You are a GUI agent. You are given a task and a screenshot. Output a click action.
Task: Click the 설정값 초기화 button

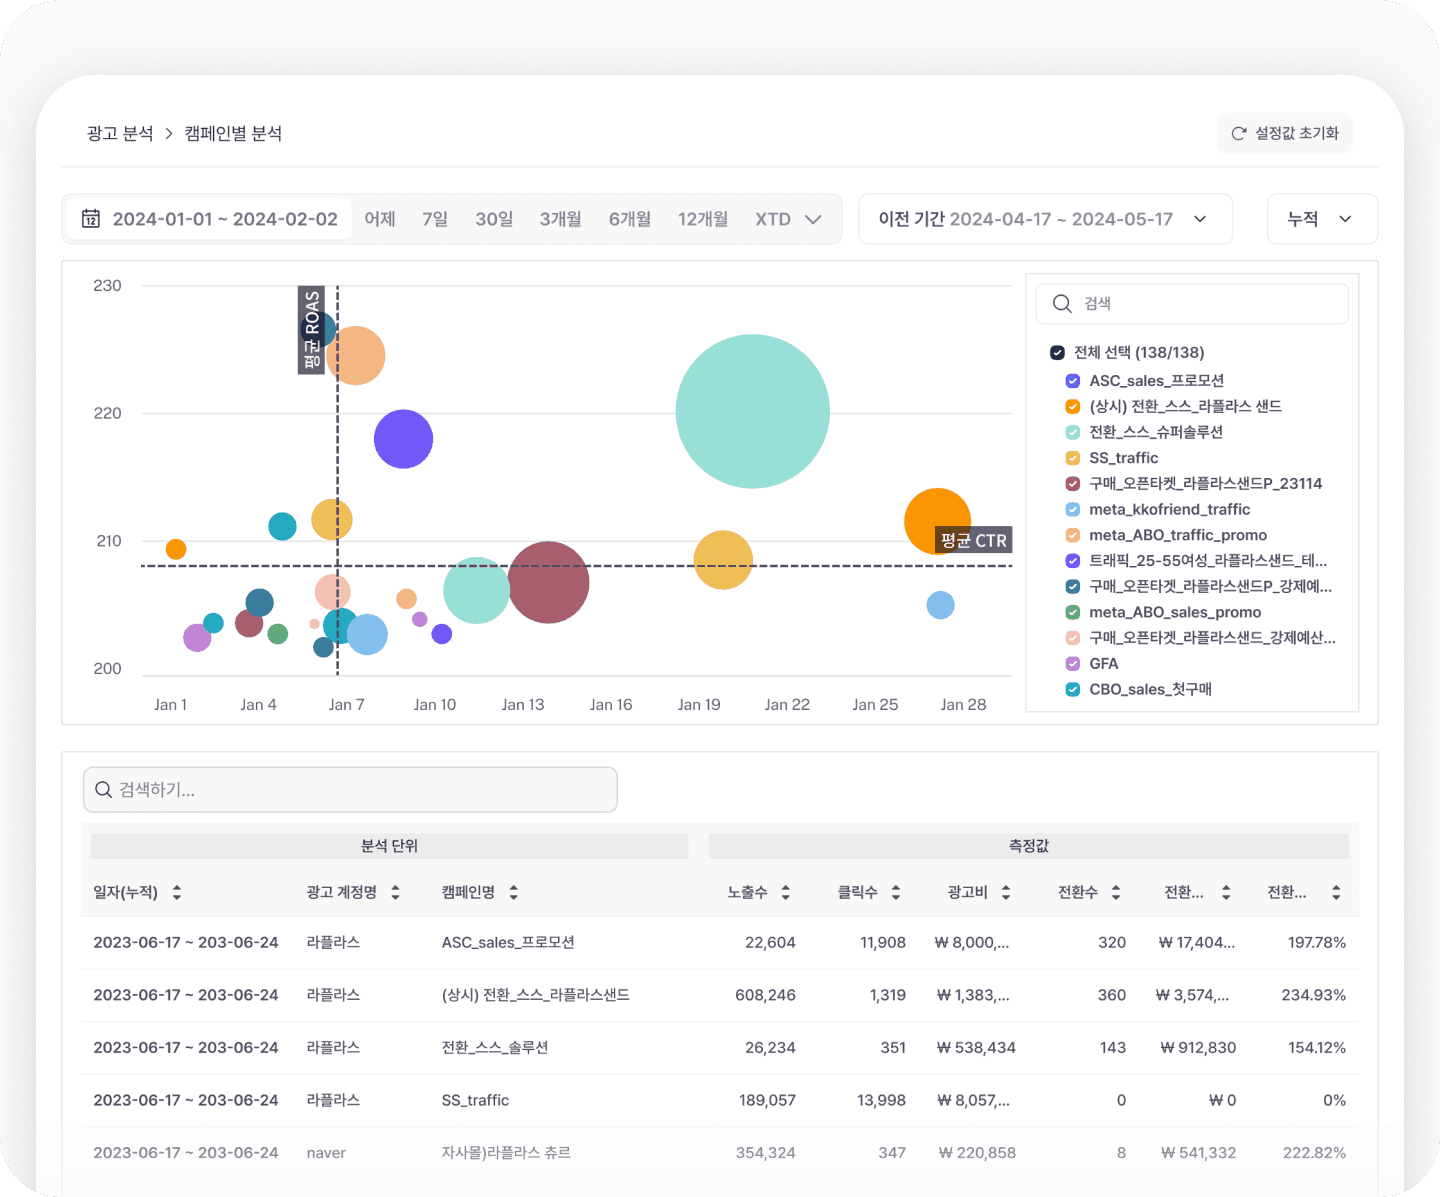(1285, 133)
